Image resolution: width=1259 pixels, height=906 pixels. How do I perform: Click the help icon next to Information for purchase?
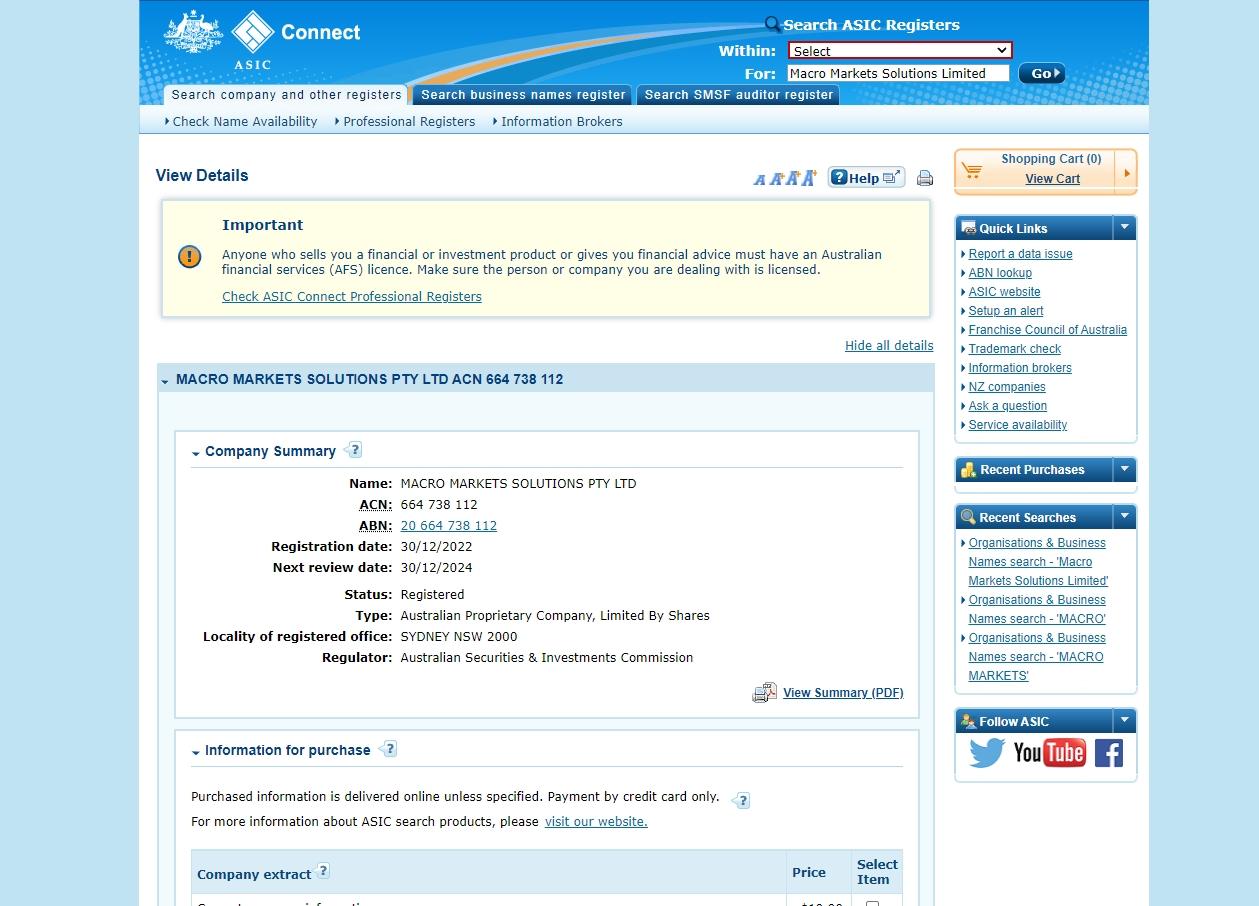tap(388, 748)
